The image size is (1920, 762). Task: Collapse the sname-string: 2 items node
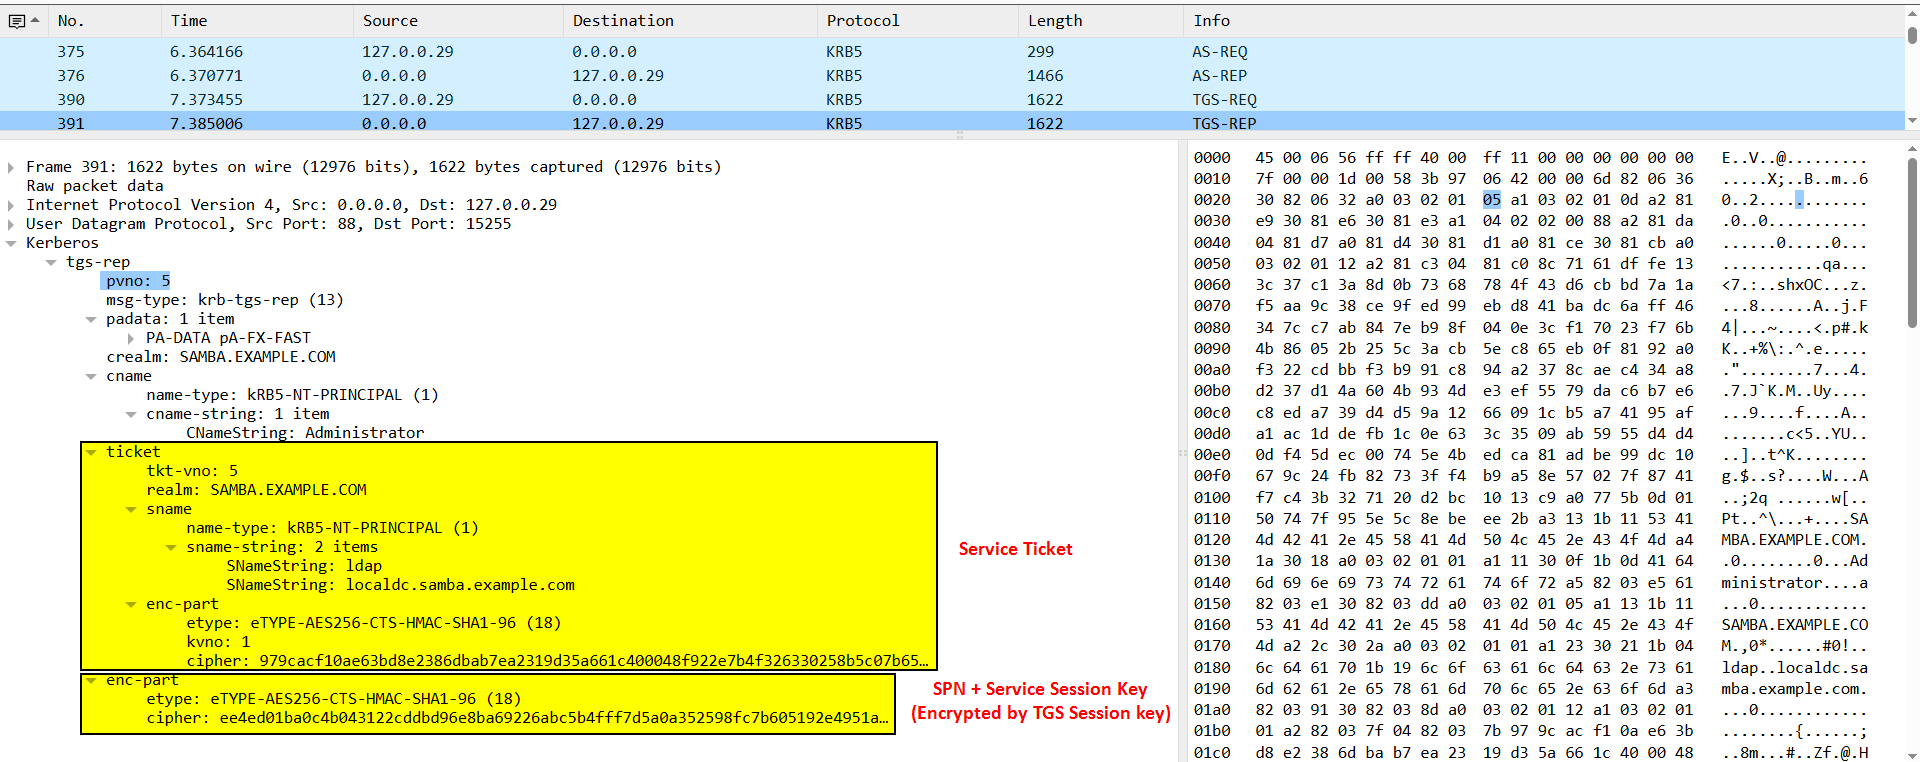tap(171, 547)
